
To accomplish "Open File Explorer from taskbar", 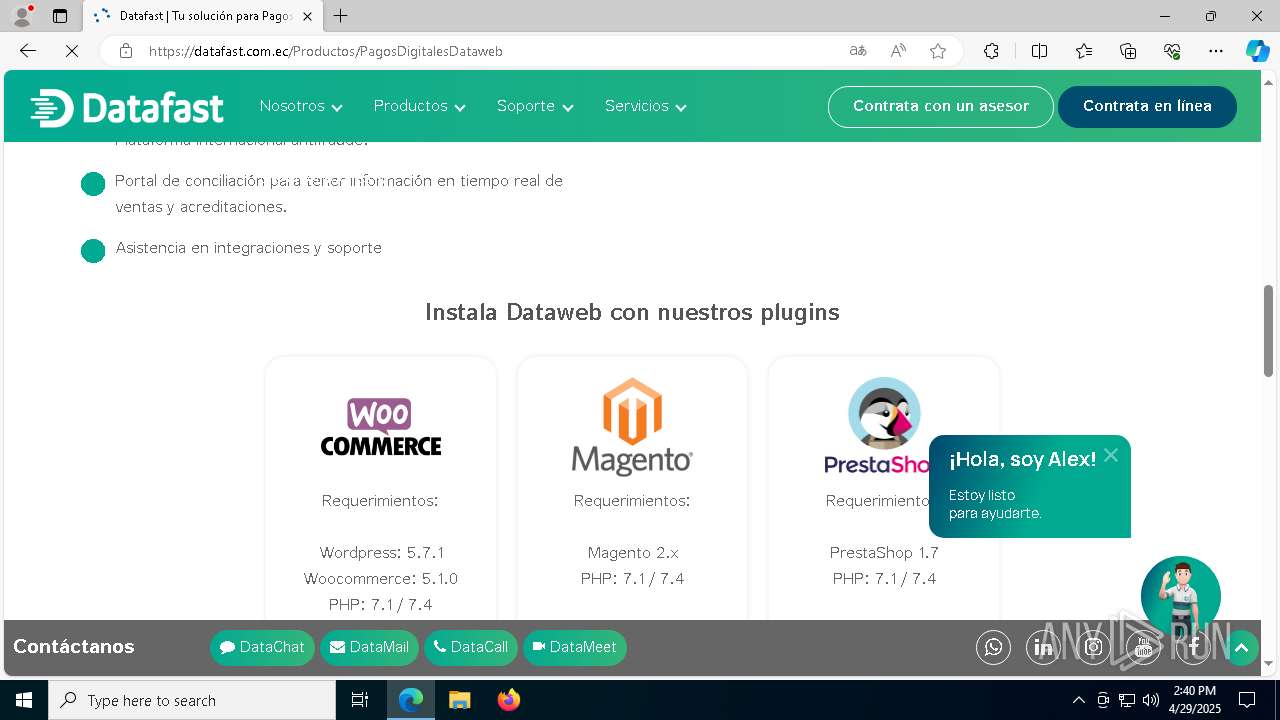I will (459, 700).
